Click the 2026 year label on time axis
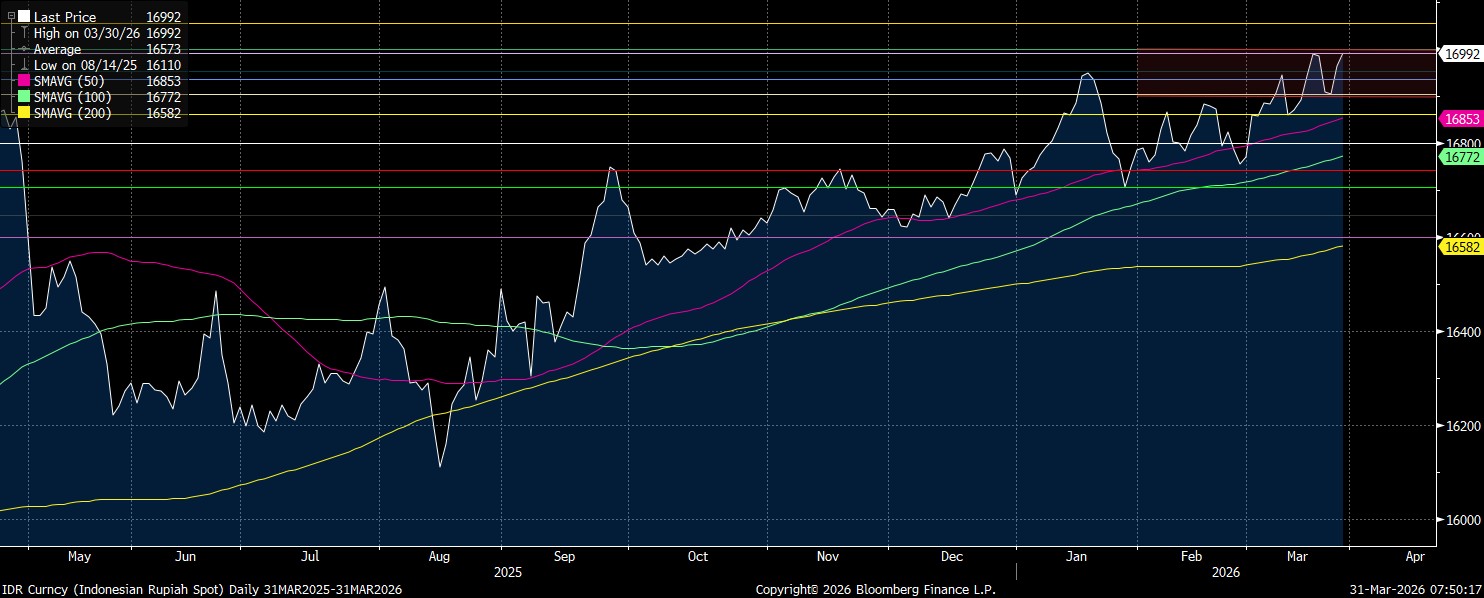This screenshot has height=598, width=1484. pyautogui.click(x=1225, y=573)
